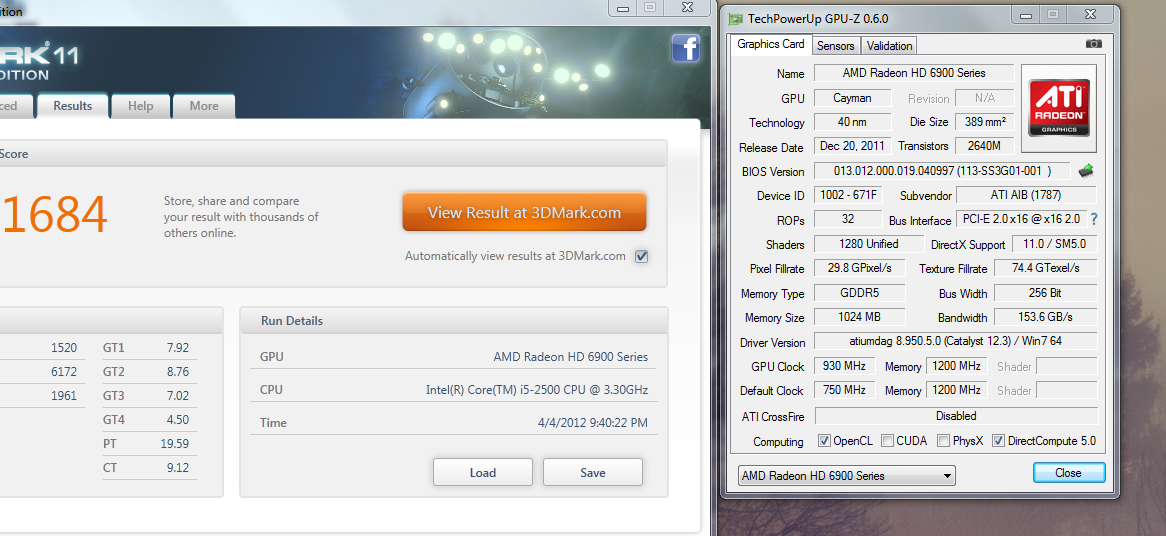Click the score value 1520

point(64,348)
